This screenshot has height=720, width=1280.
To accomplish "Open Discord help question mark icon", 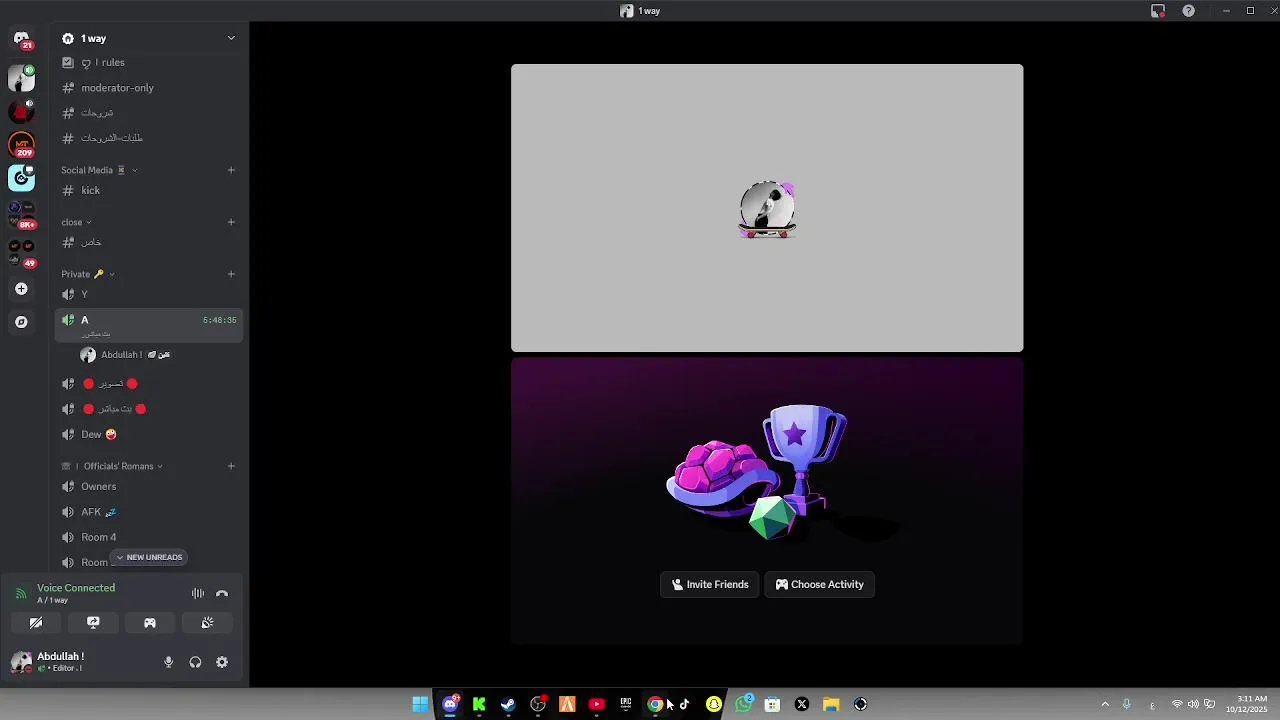I will (x=1188, y=11).
